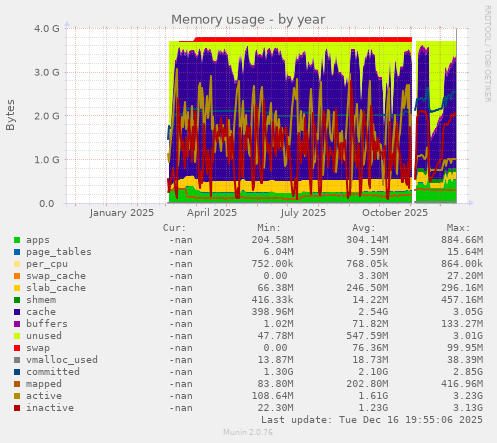The width and height of the screenshot is (497, 443).
Task: Click the cache average value 2.54G
Action: (x=373, y=312)
